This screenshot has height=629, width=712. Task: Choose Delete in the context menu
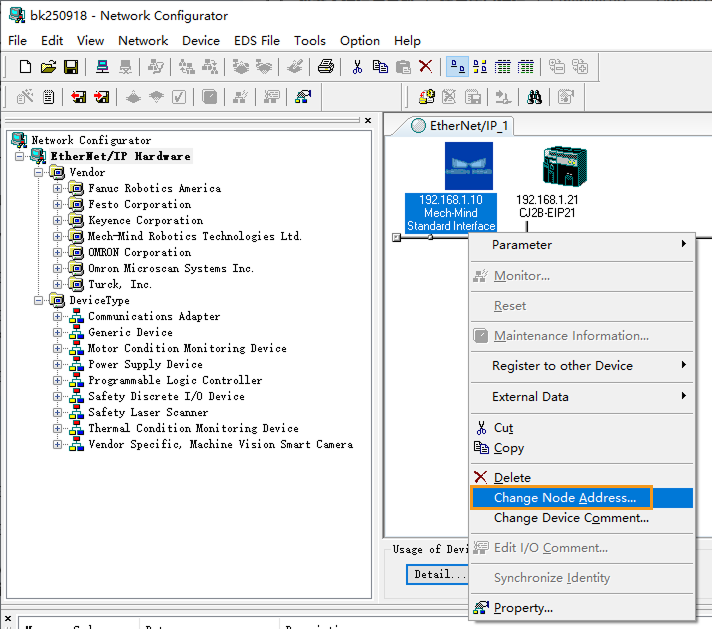[582, 478]
